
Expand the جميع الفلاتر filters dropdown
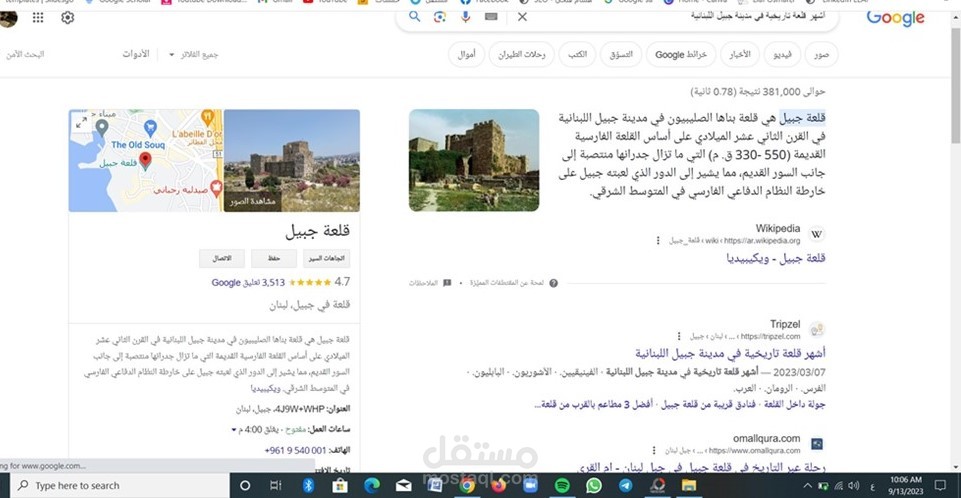(194, 55)
